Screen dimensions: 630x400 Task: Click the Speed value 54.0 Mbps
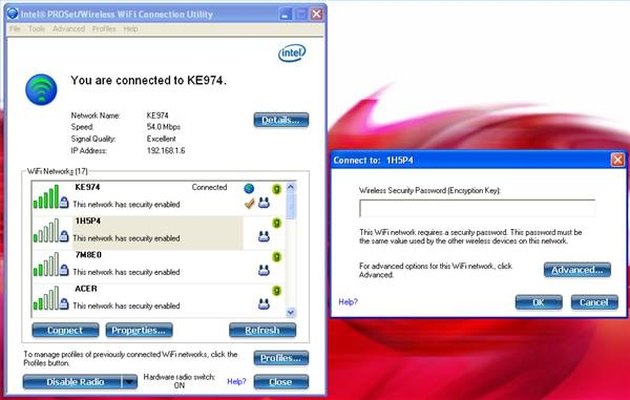click(x=164, y=127)
